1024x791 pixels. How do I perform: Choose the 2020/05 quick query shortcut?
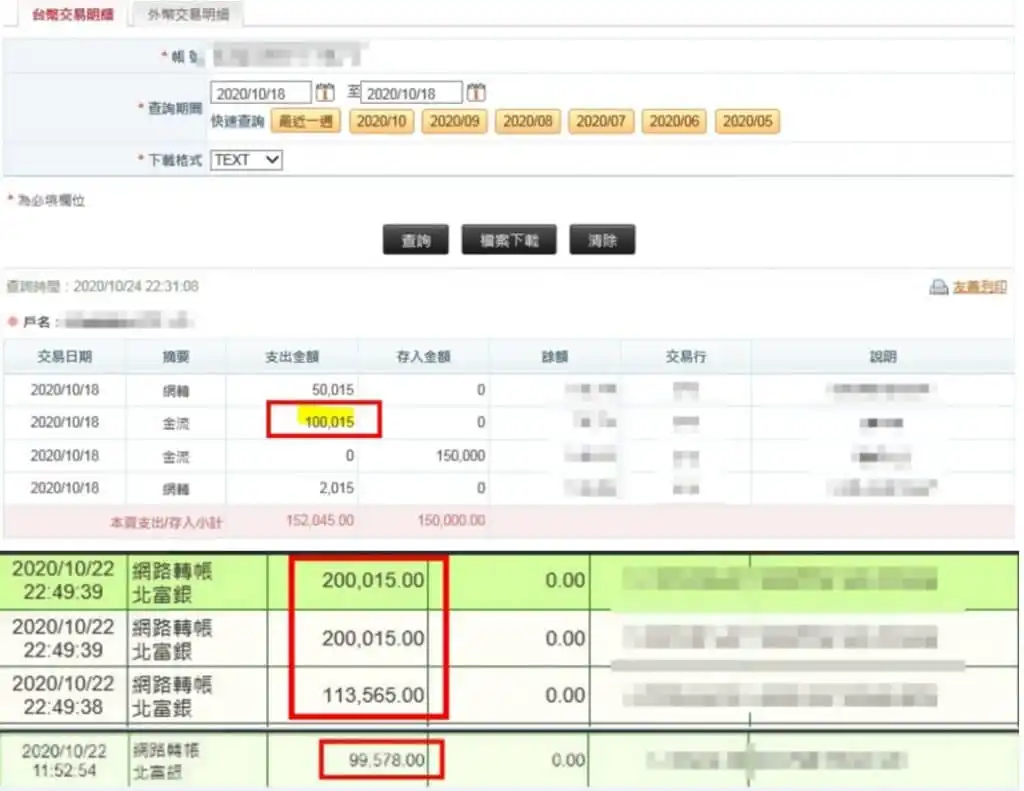pos(747,120)
